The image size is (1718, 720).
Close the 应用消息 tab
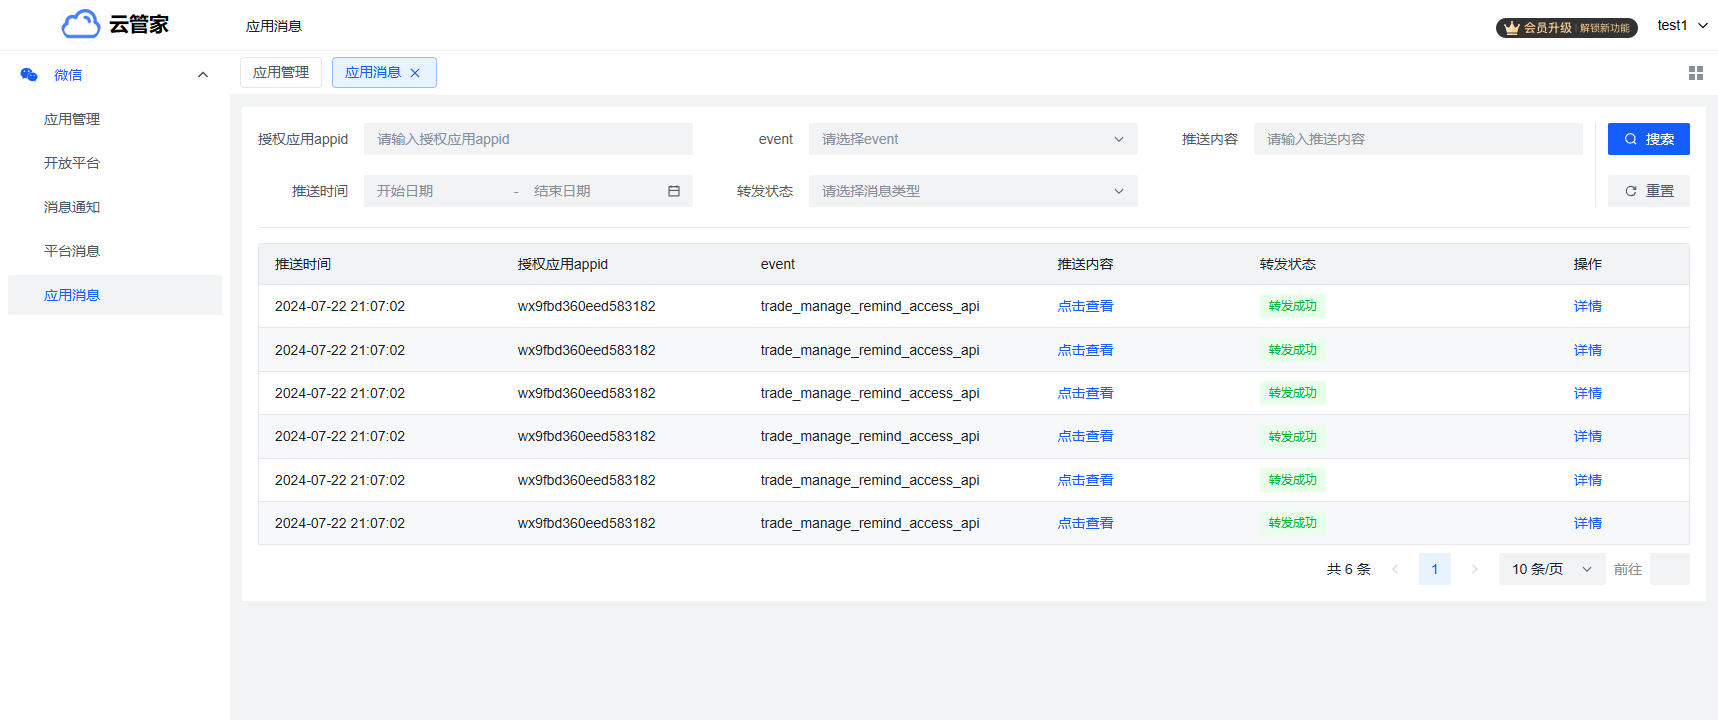415,73
